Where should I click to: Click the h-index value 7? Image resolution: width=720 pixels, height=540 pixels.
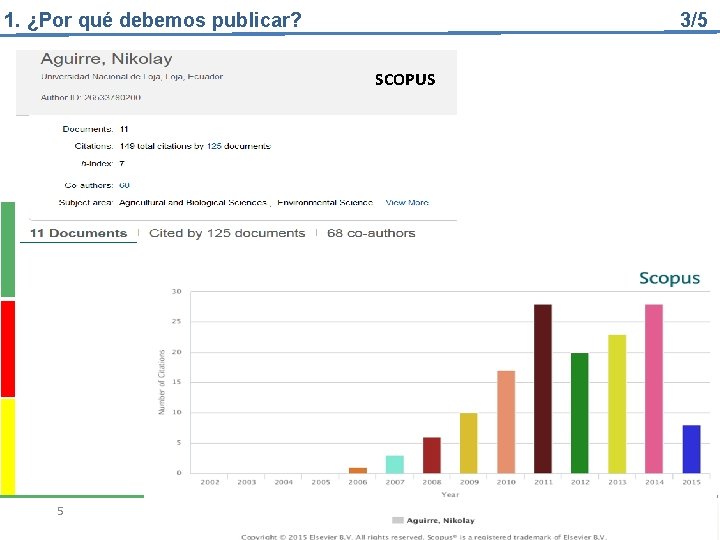click(122, 163)
